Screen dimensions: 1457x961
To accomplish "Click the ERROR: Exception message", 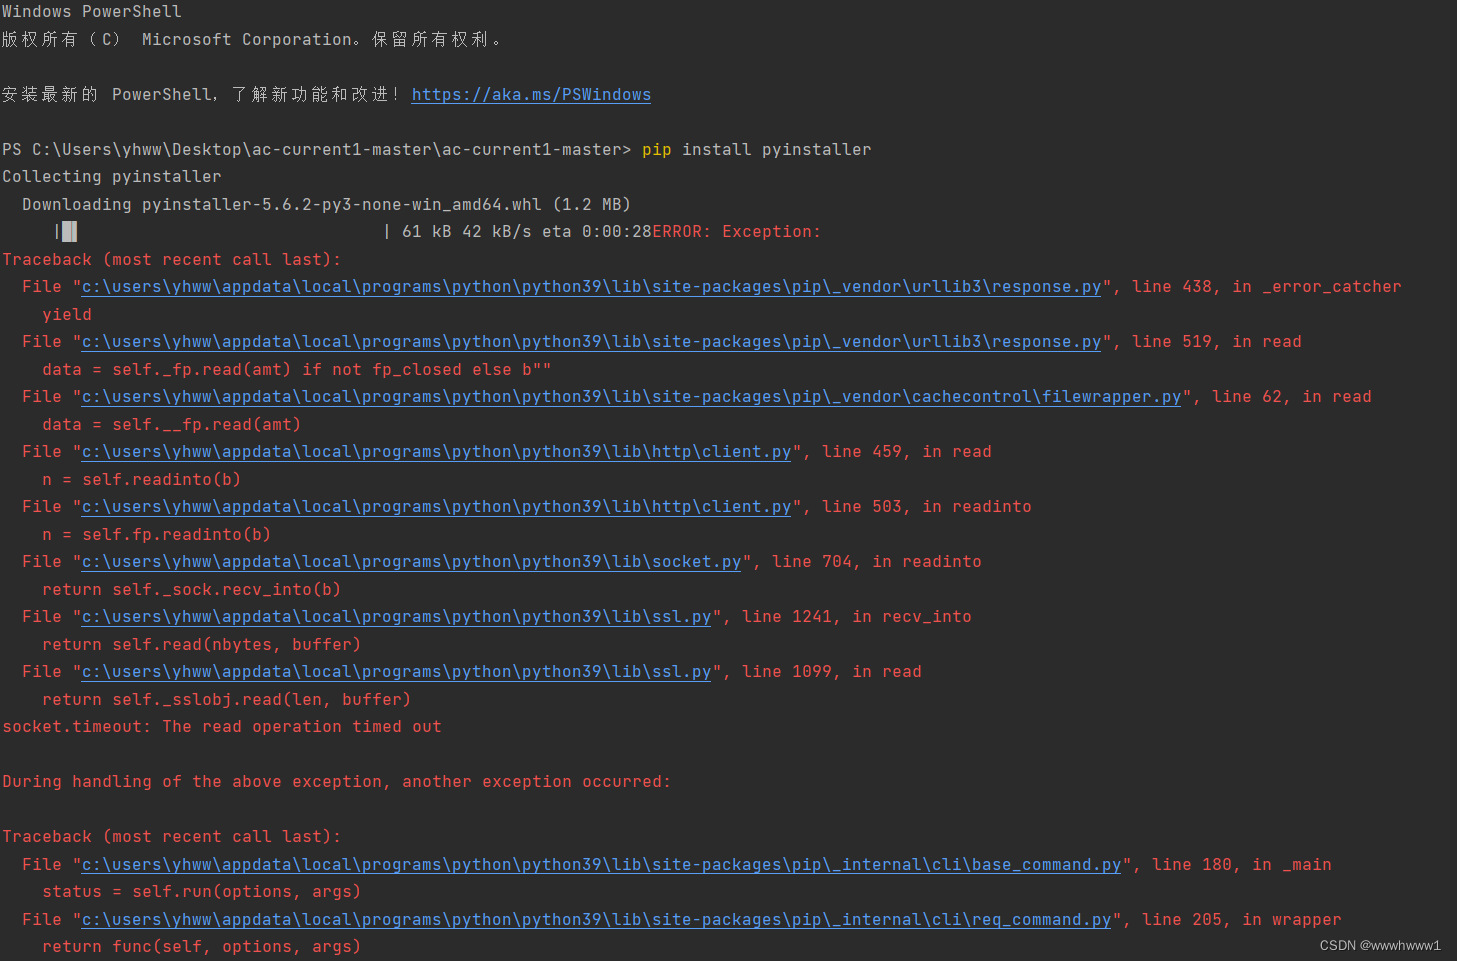I will [736, 231].
